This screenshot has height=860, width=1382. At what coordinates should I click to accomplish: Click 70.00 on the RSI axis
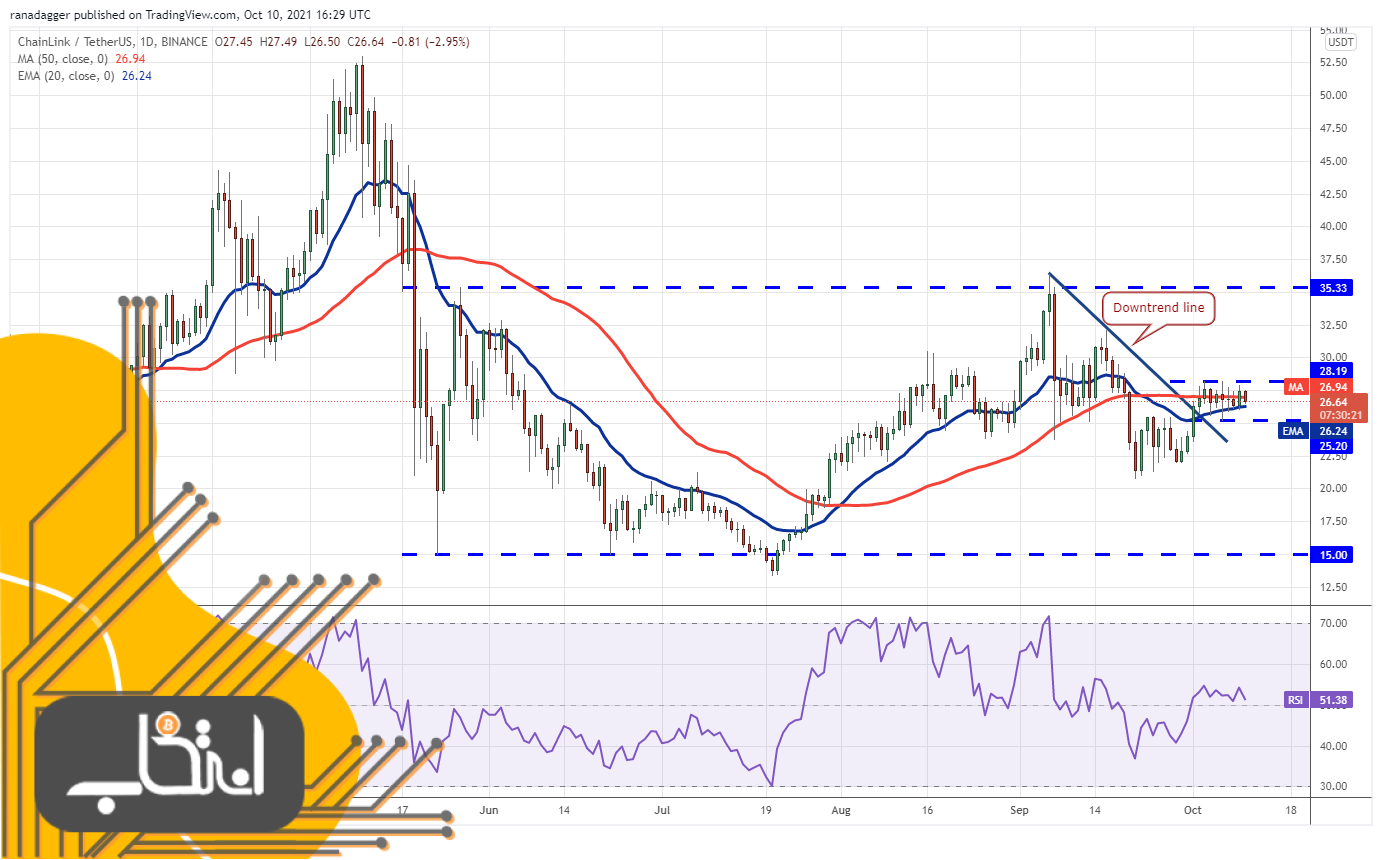1334,623
